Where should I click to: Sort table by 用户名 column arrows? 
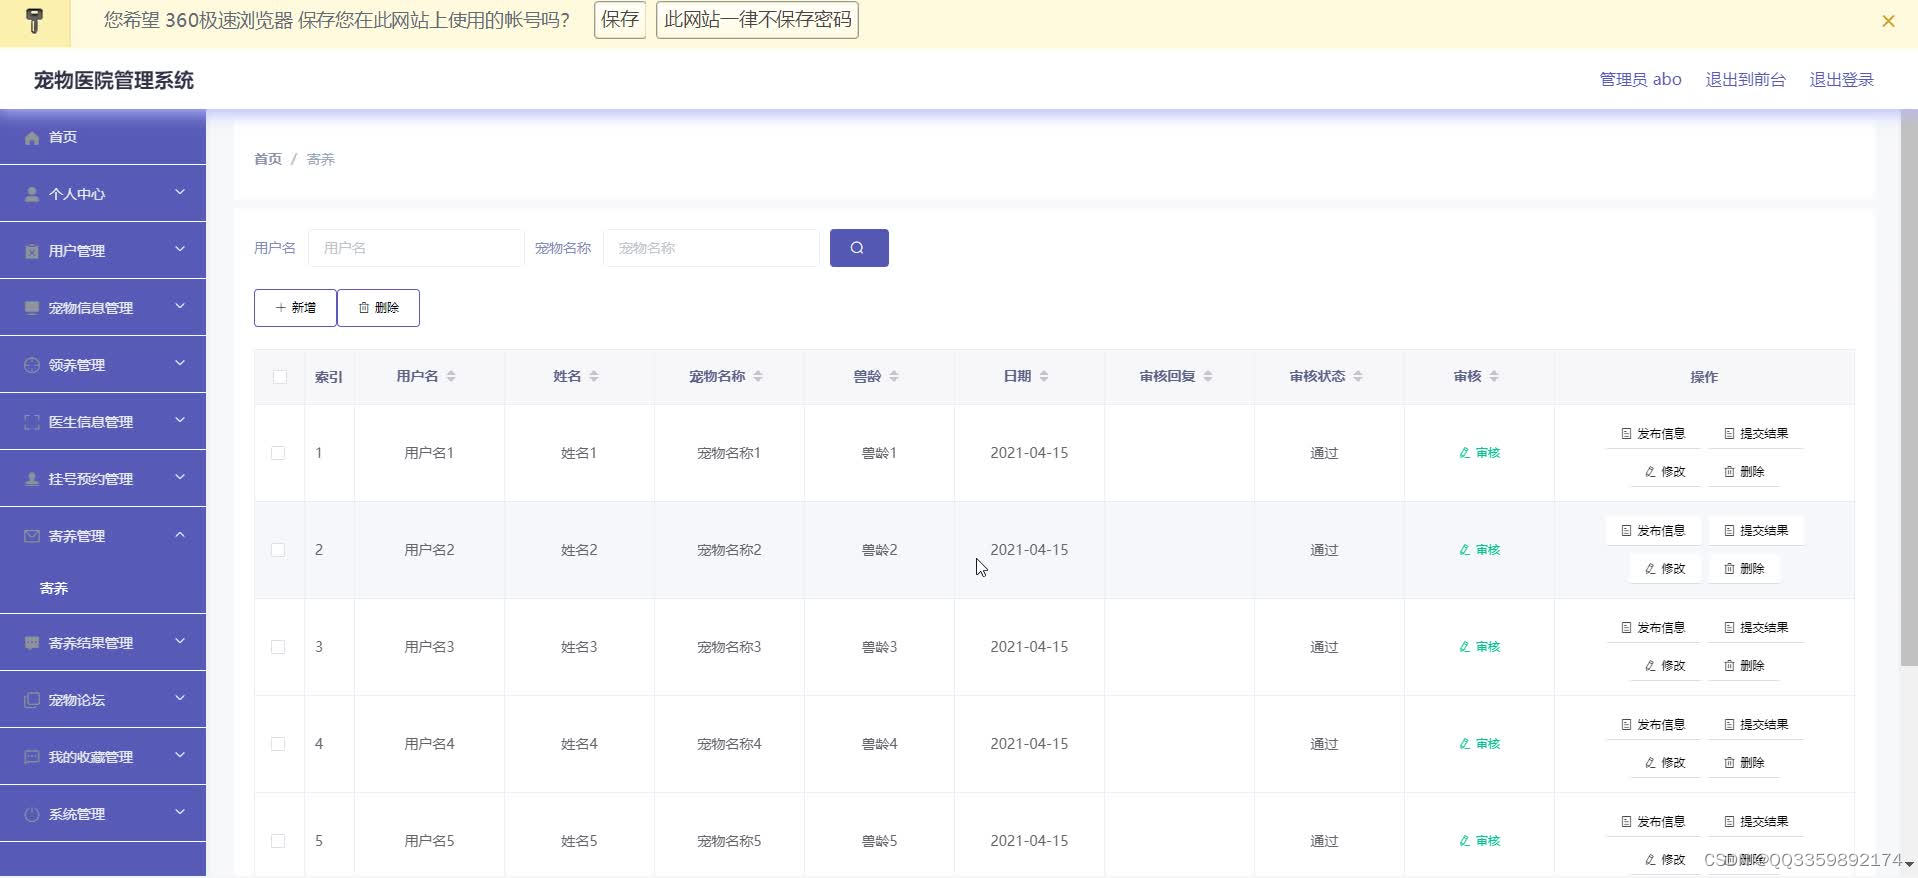(x=451, y=376)
